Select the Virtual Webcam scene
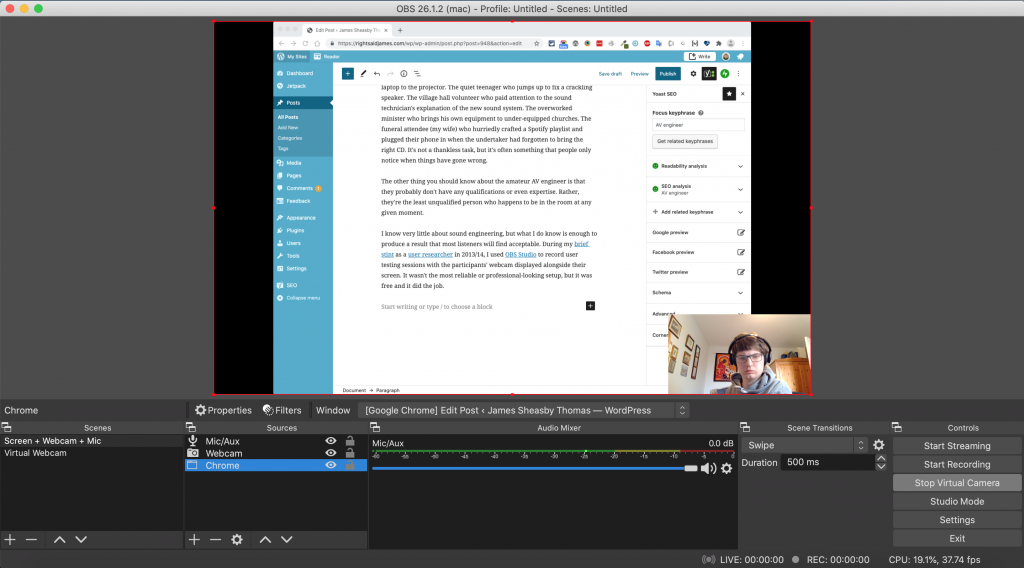Screen dimensions: 1024x568 click(x=91, y=452)
